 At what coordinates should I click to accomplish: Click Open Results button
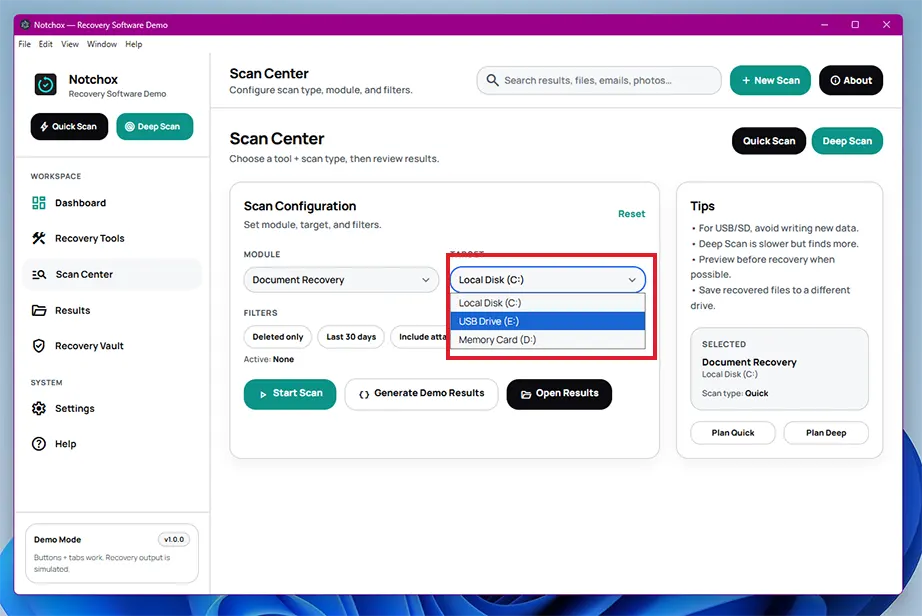tap(559, 393)
